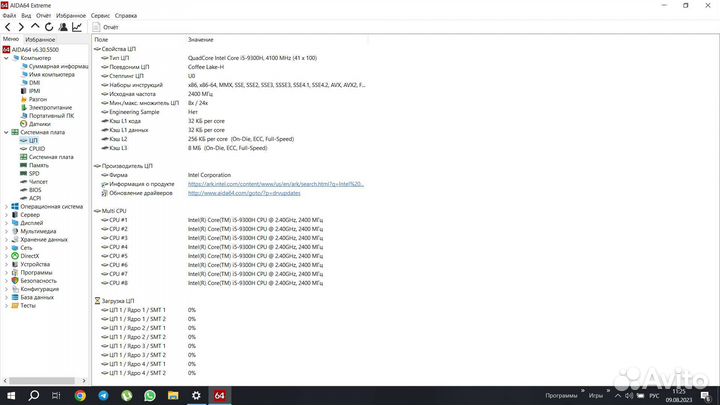The image size is (720, 405).
Task: Click the sidebar horizontal scrollbar thumb
Action: tap(42, 381)
